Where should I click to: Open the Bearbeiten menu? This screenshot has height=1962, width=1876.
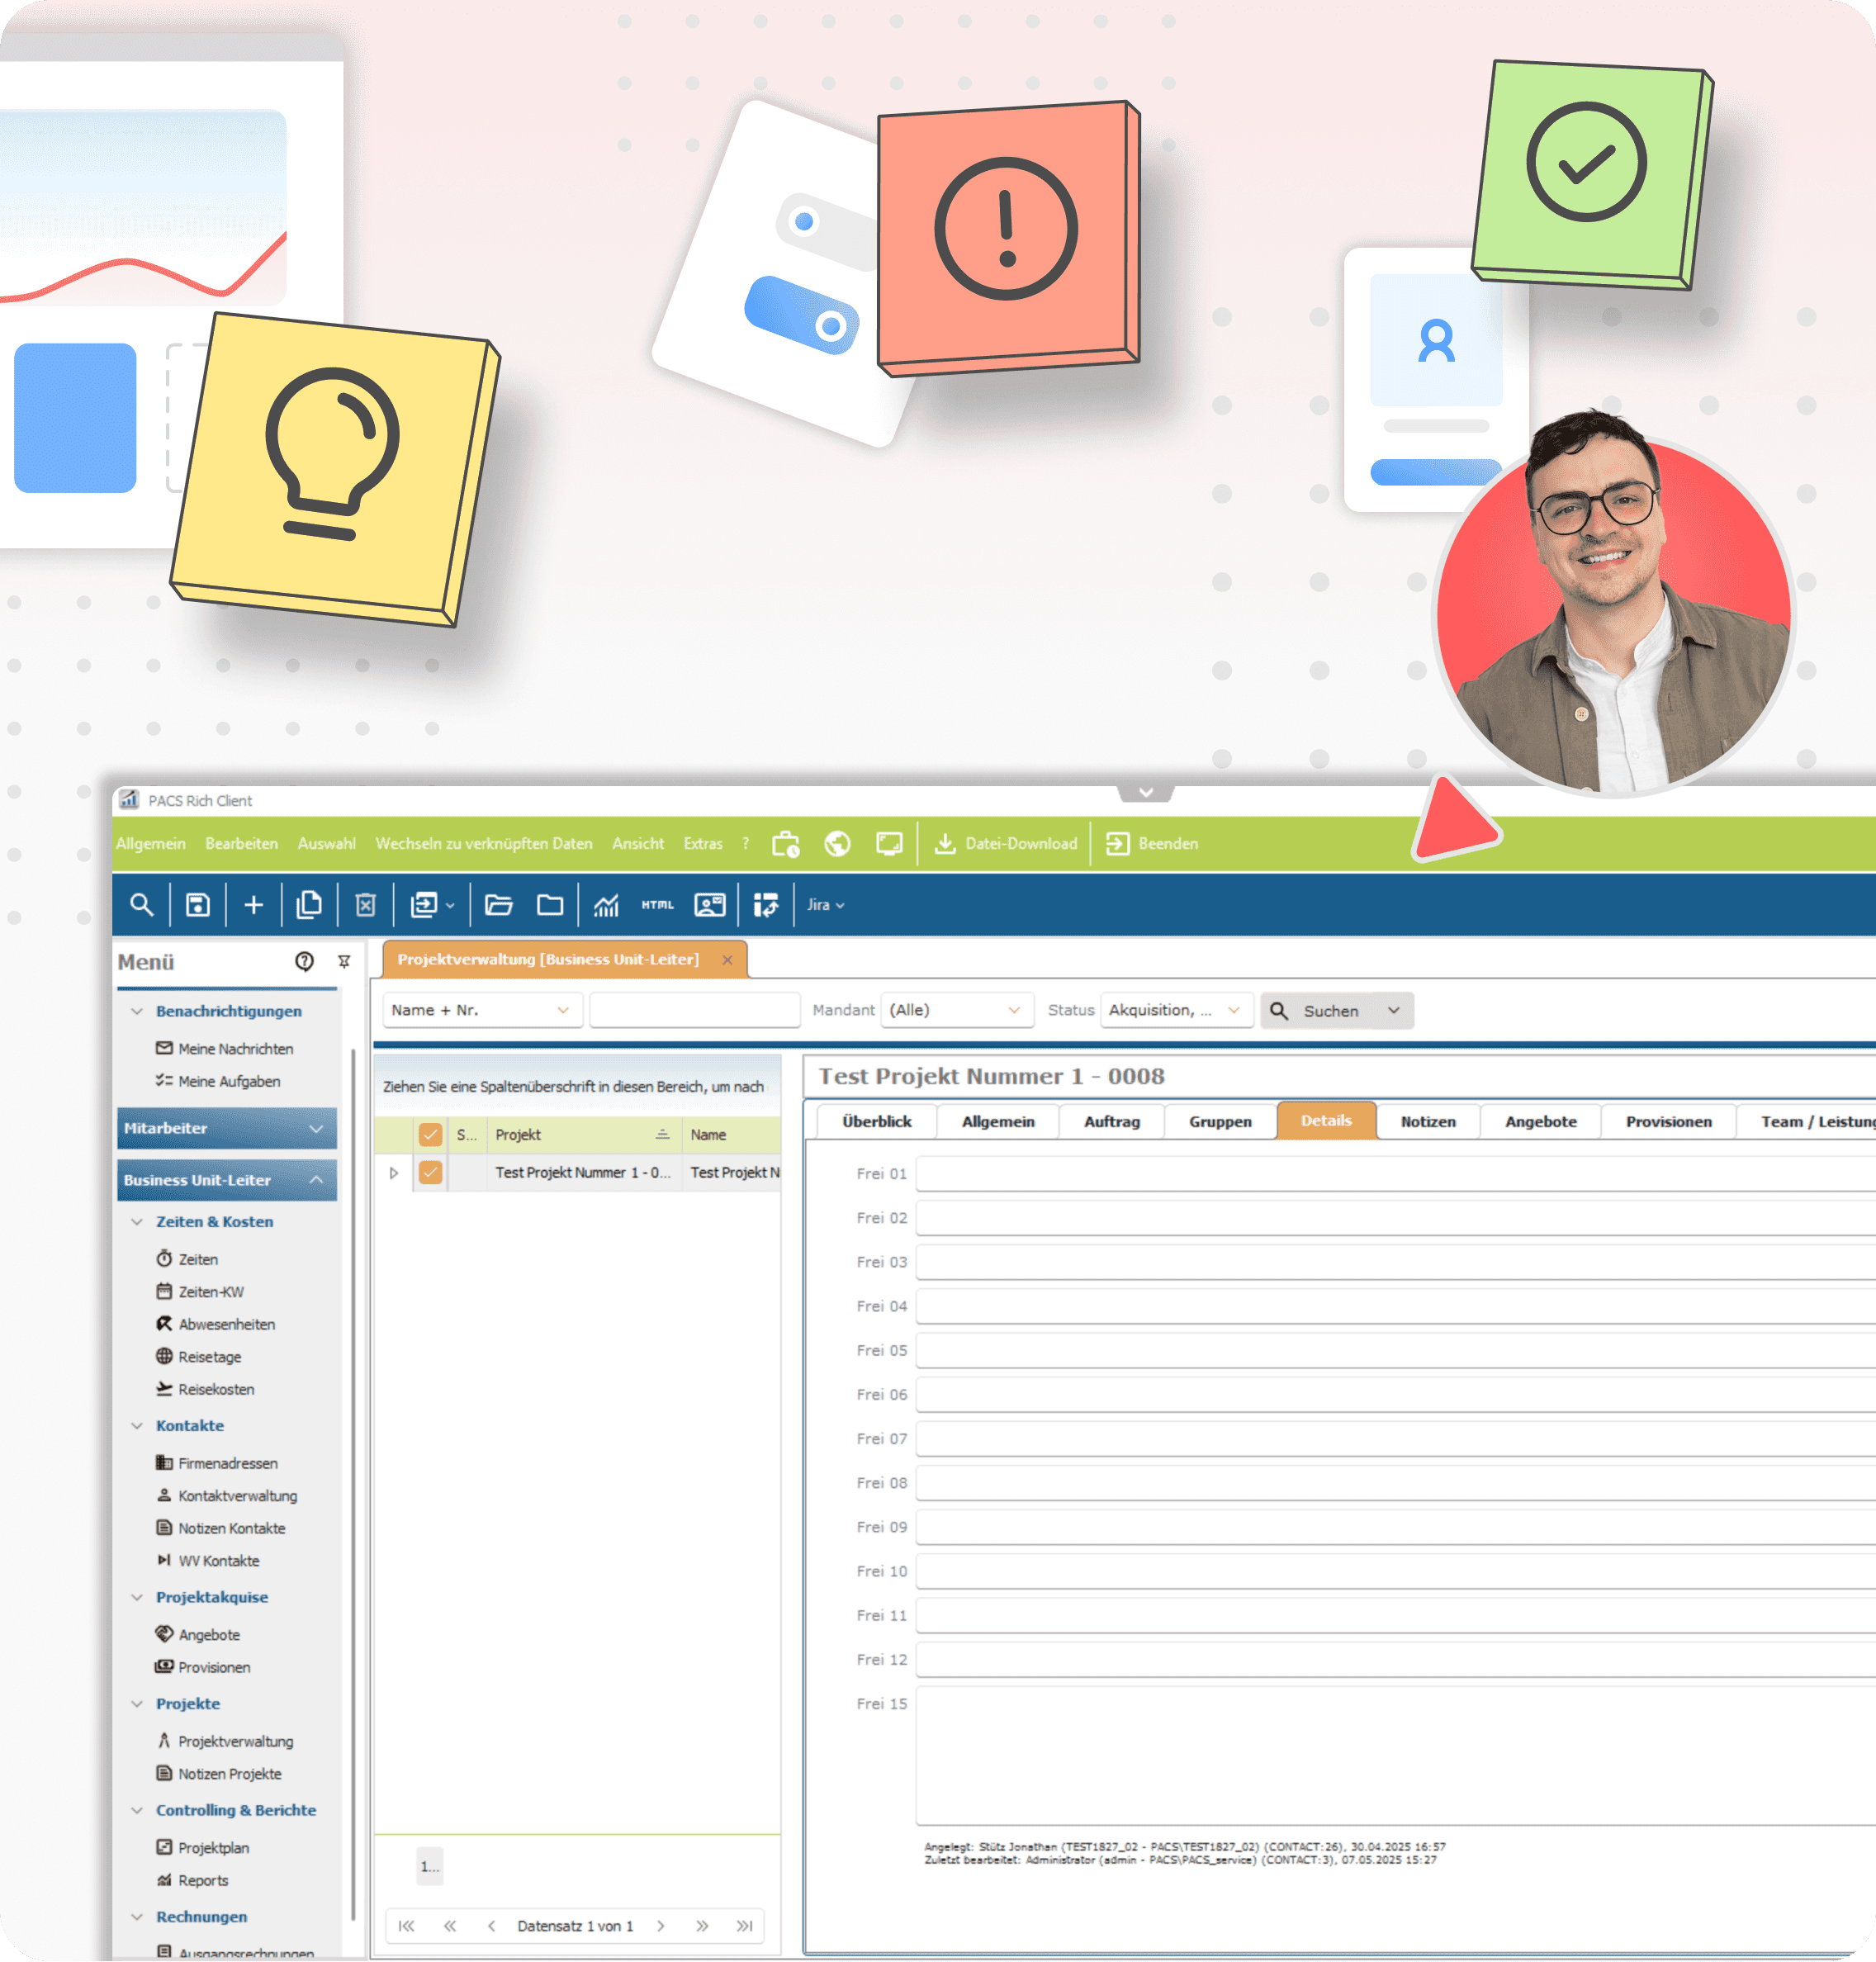[x=241, y=844]
